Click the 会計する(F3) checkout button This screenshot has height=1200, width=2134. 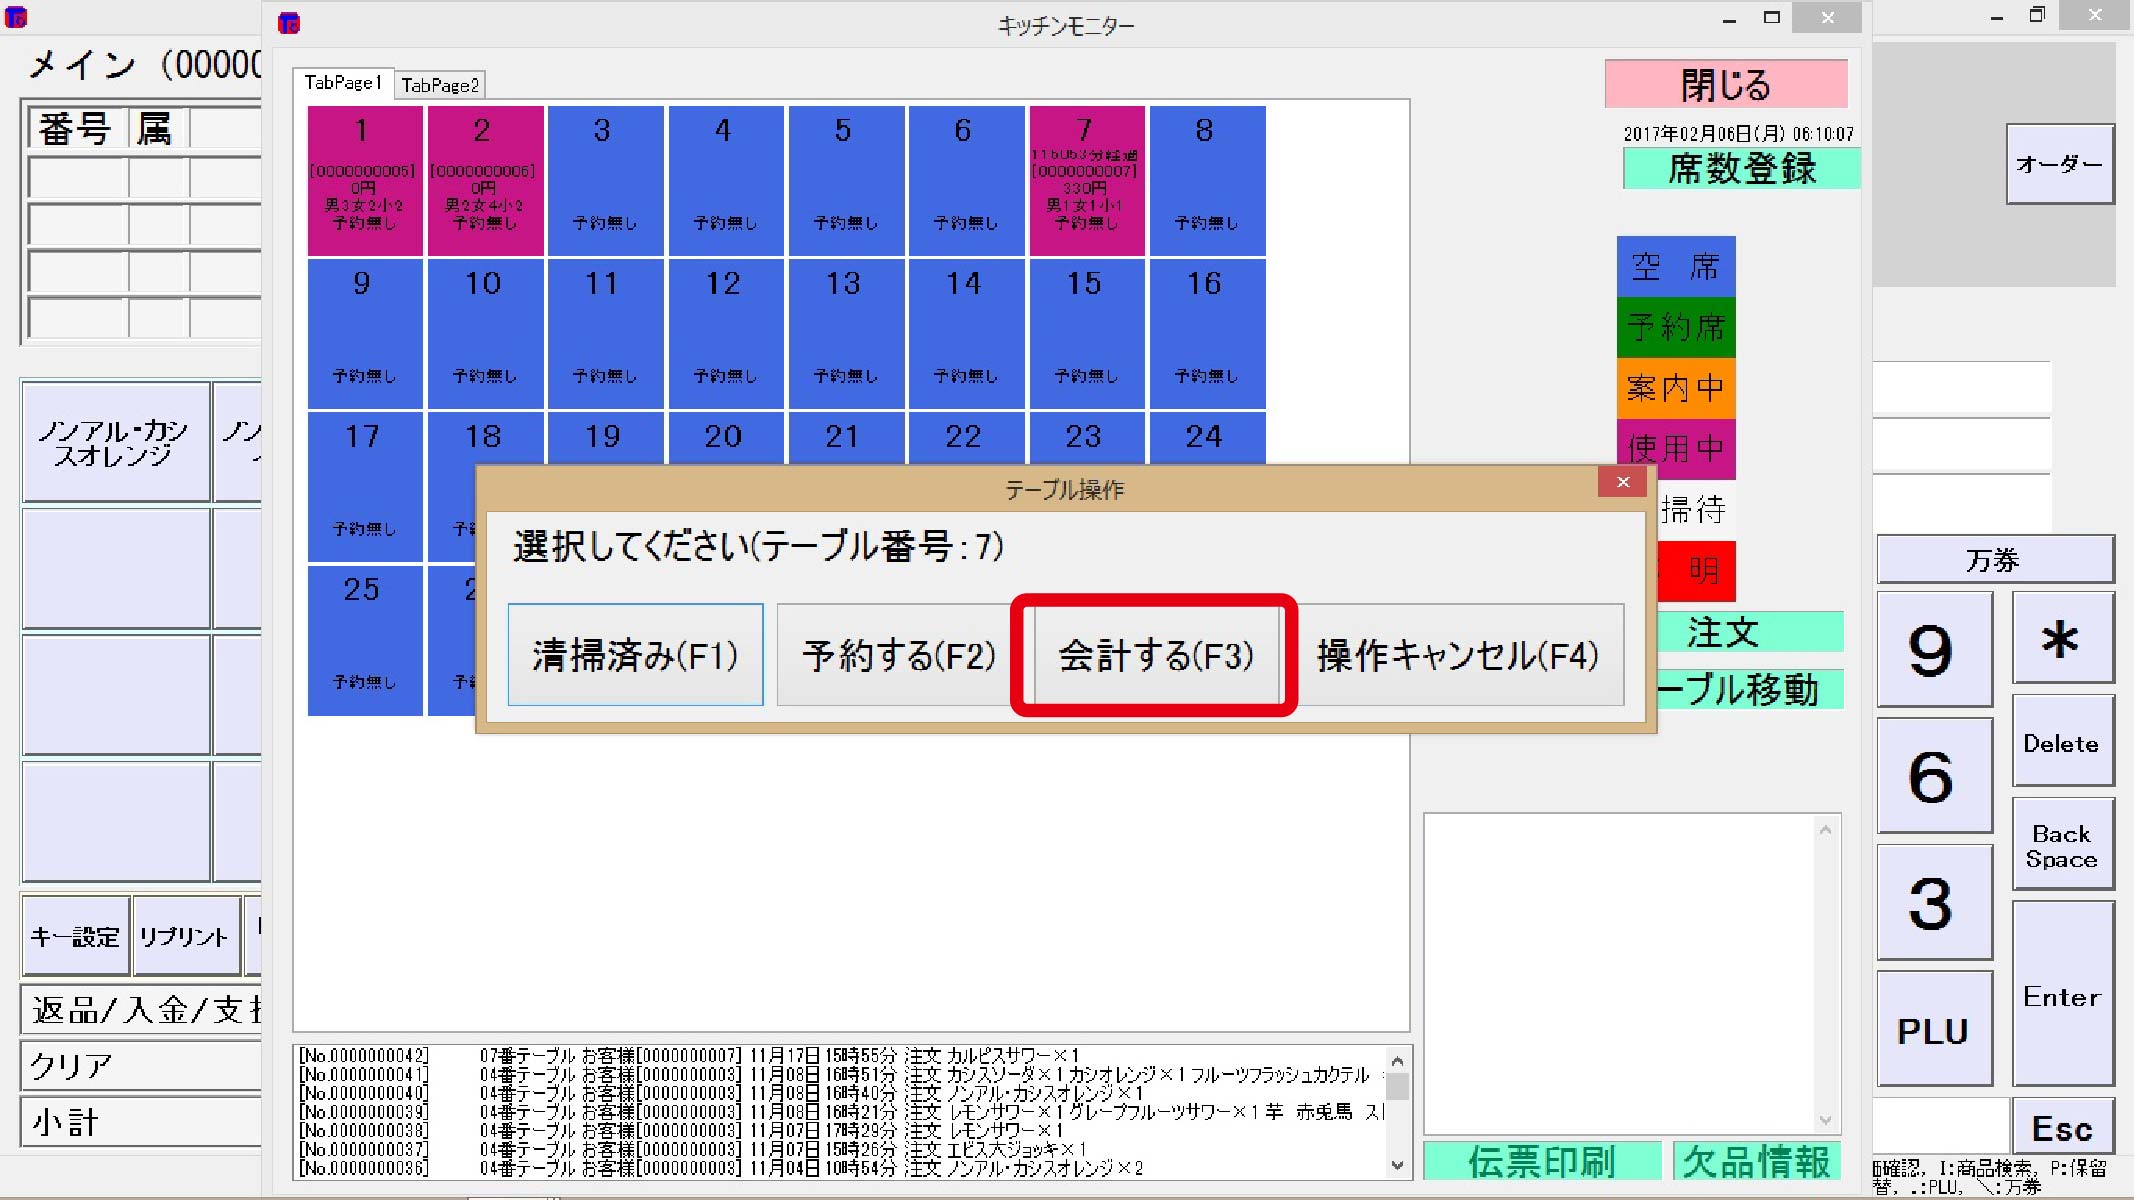1152,656
